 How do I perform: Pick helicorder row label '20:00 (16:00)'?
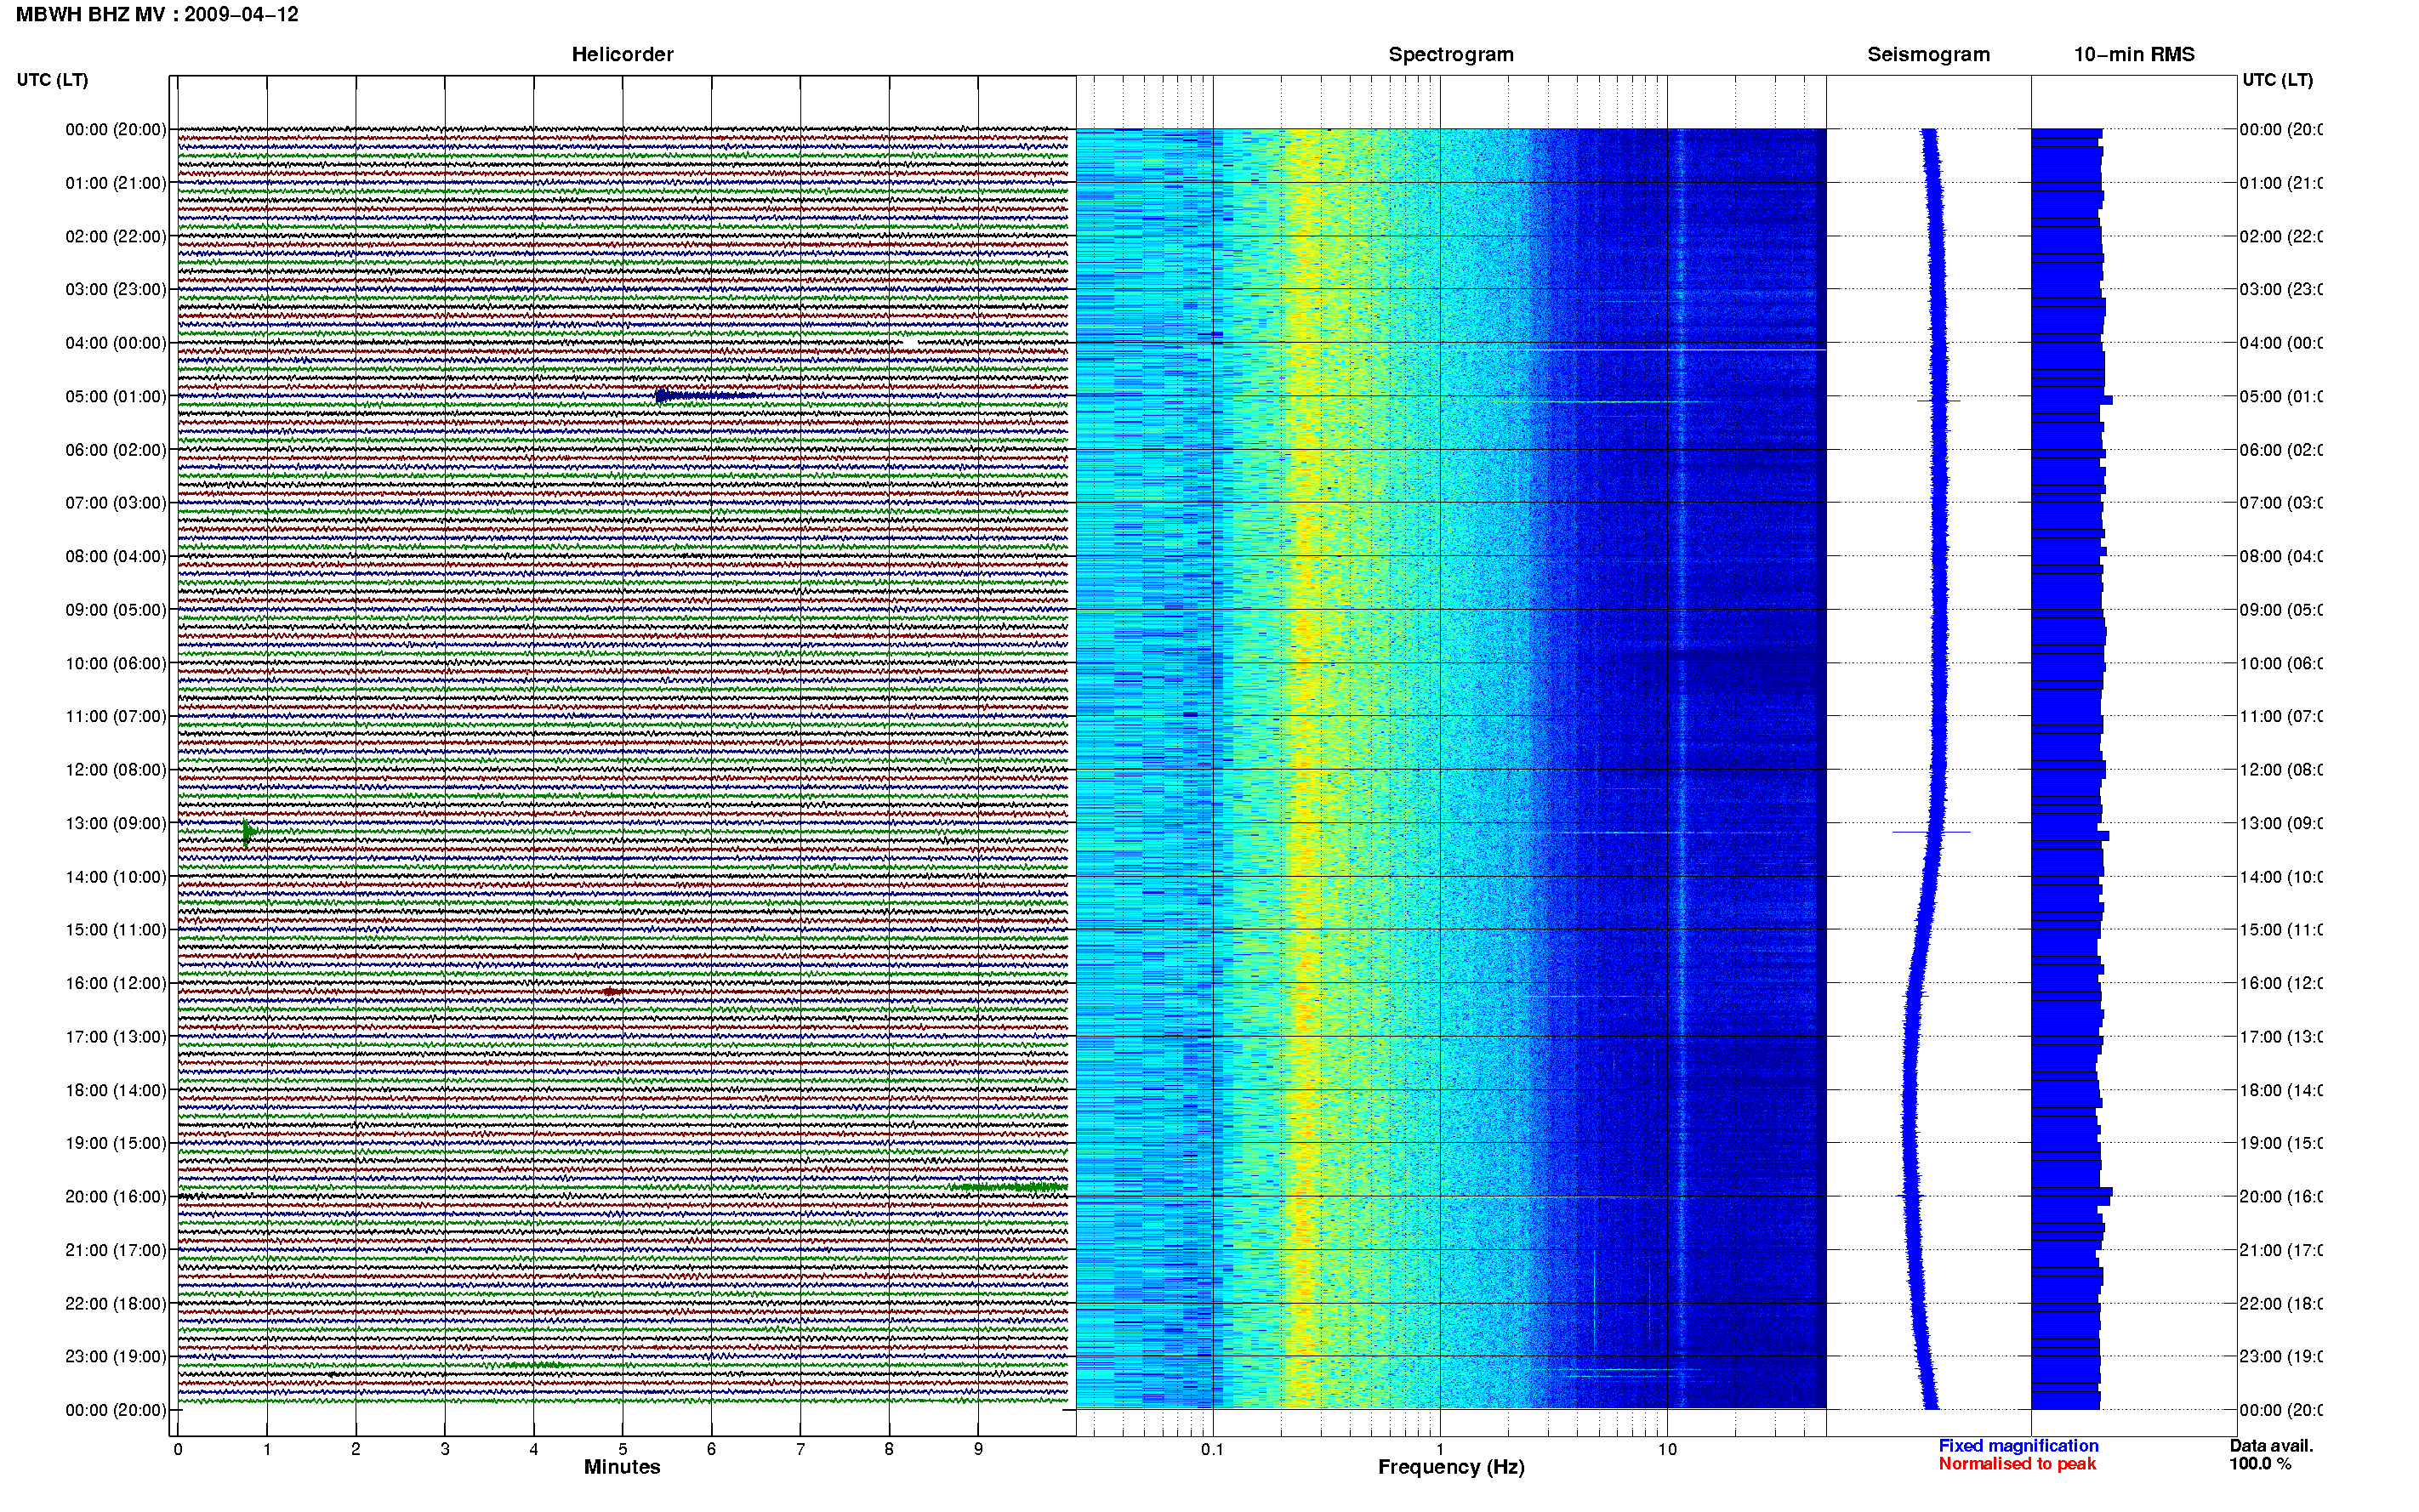[116, 1196]
